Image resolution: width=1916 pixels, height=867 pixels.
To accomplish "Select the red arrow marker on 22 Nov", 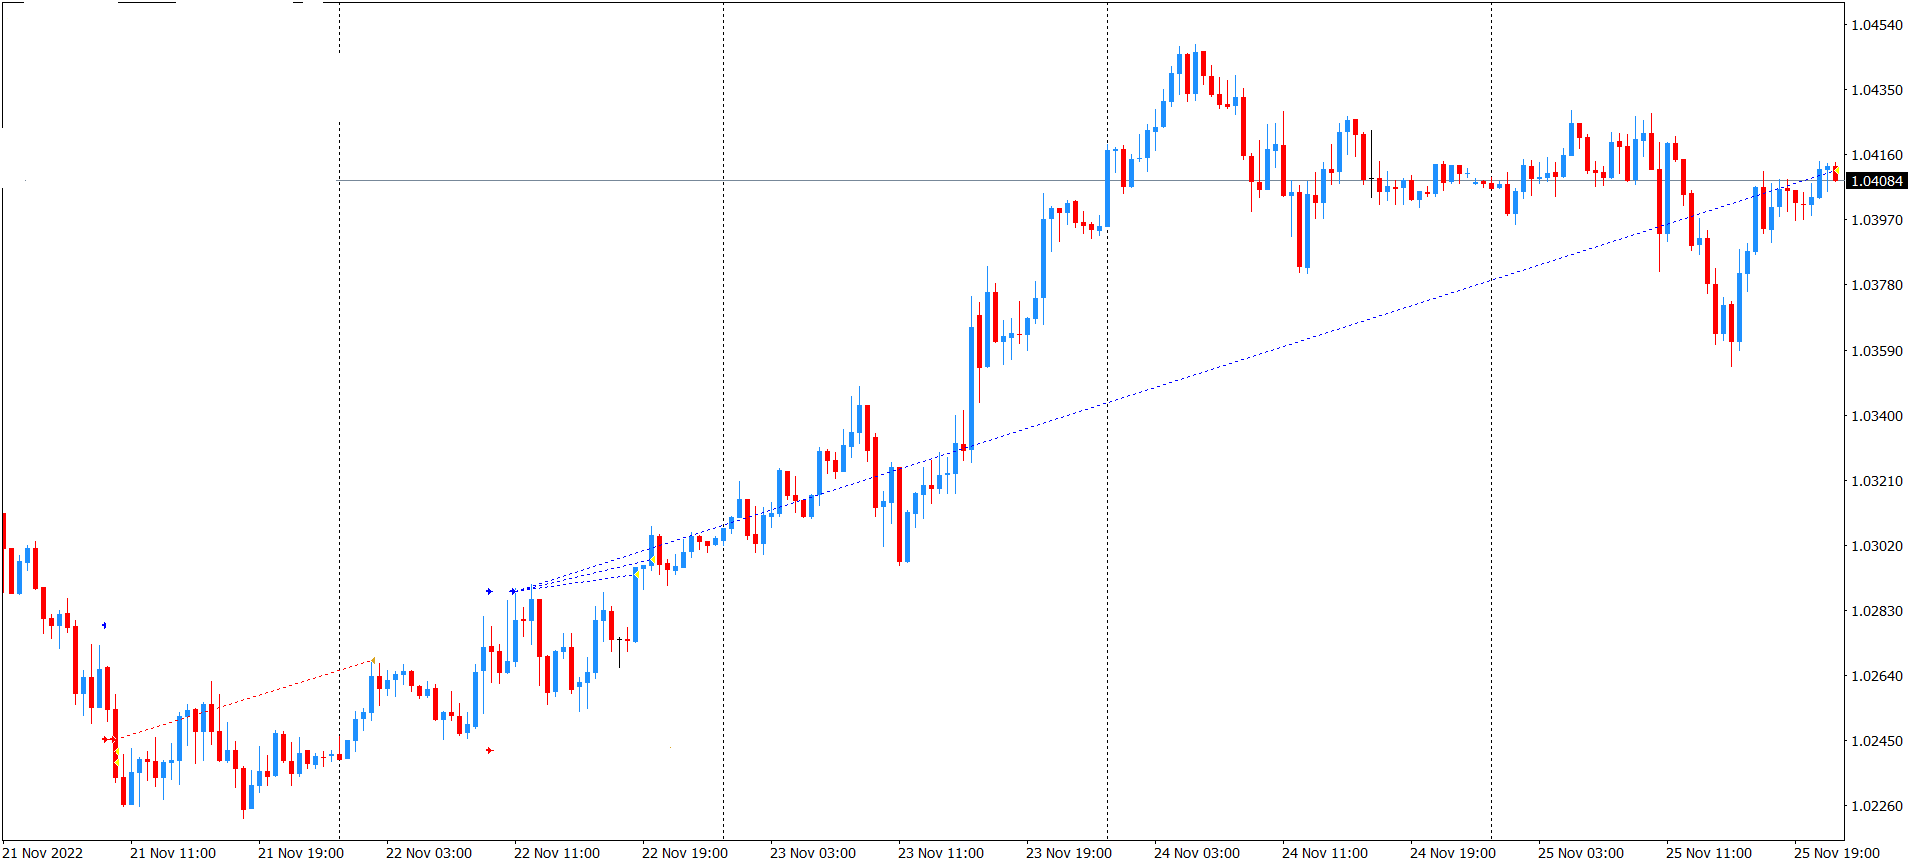I will [x=489, y=750].
